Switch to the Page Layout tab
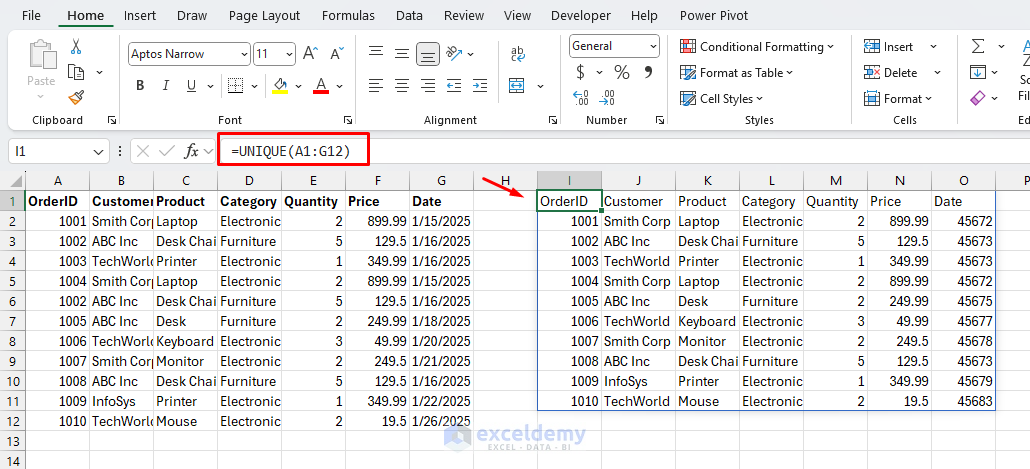Viewport: 1030px width, 469px height. [x=264, y=15]
